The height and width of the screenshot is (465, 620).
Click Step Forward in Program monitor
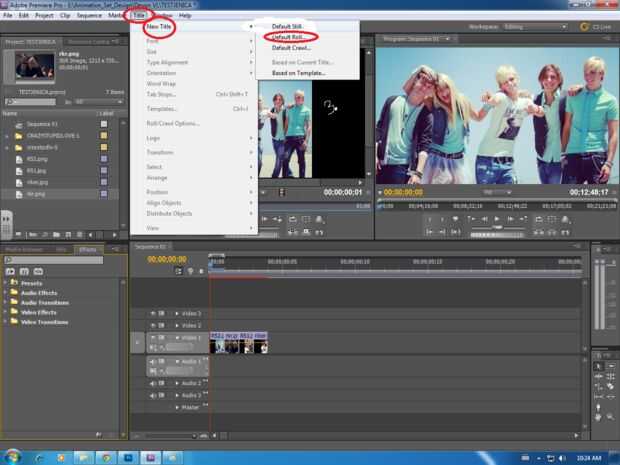point(510,219)
